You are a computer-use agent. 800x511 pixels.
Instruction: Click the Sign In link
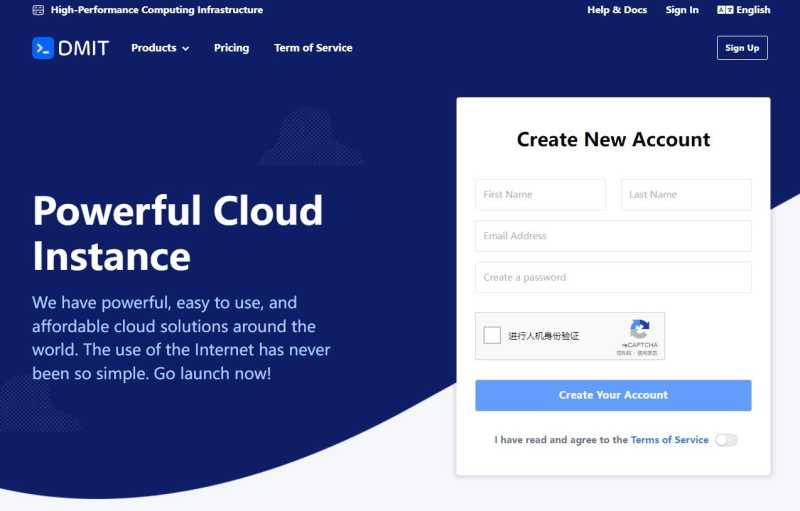tap(682, 10)
